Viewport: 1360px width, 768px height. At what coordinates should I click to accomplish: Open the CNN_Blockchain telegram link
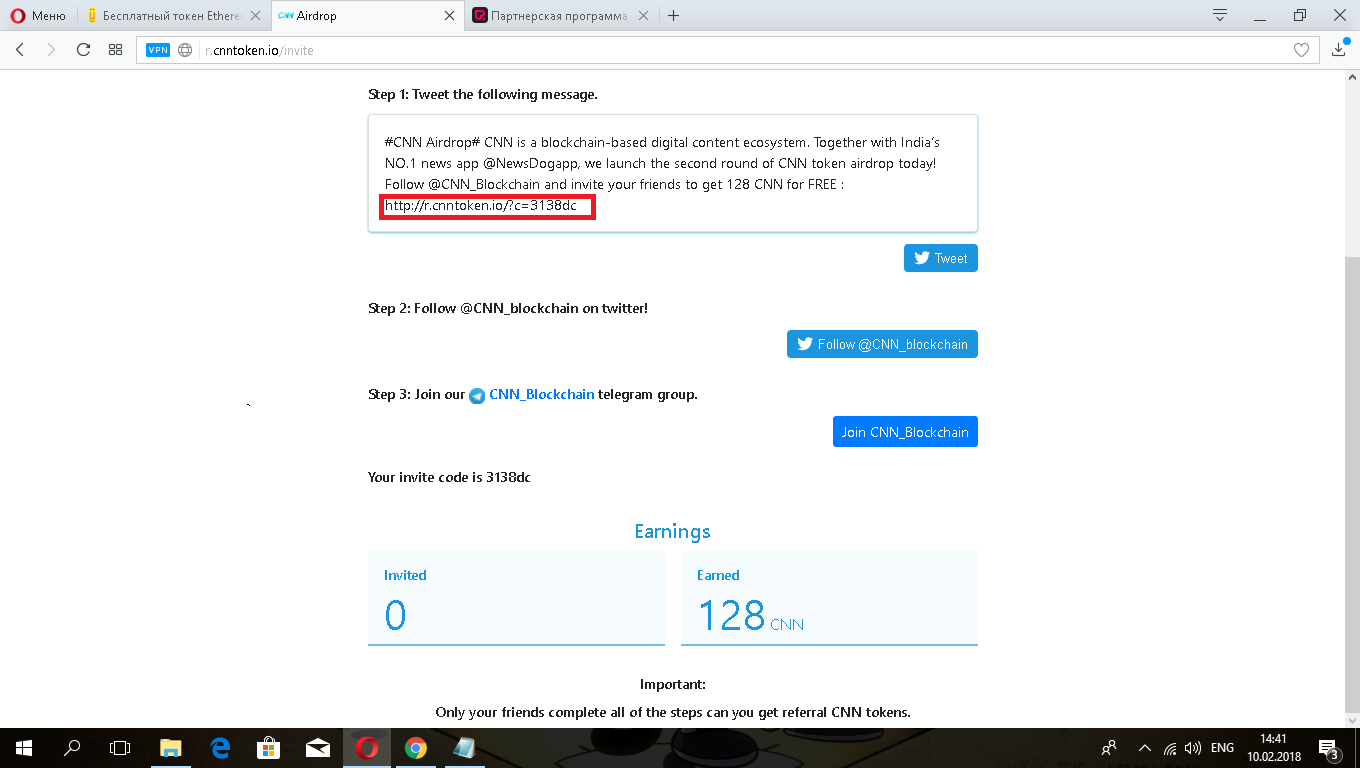click(x=541, y=394)
